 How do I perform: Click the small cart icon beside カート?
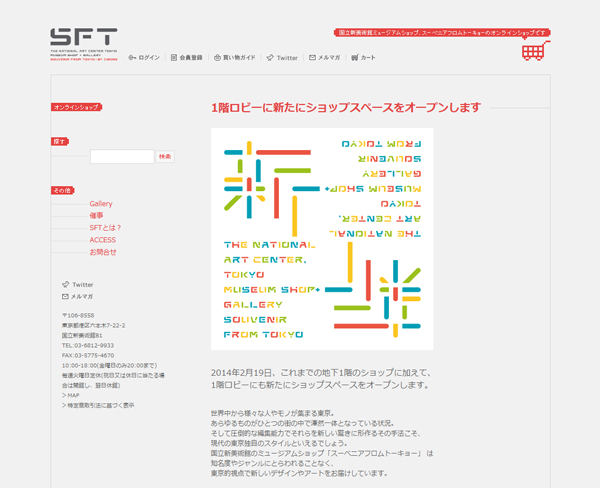click(x=355, y=57)
